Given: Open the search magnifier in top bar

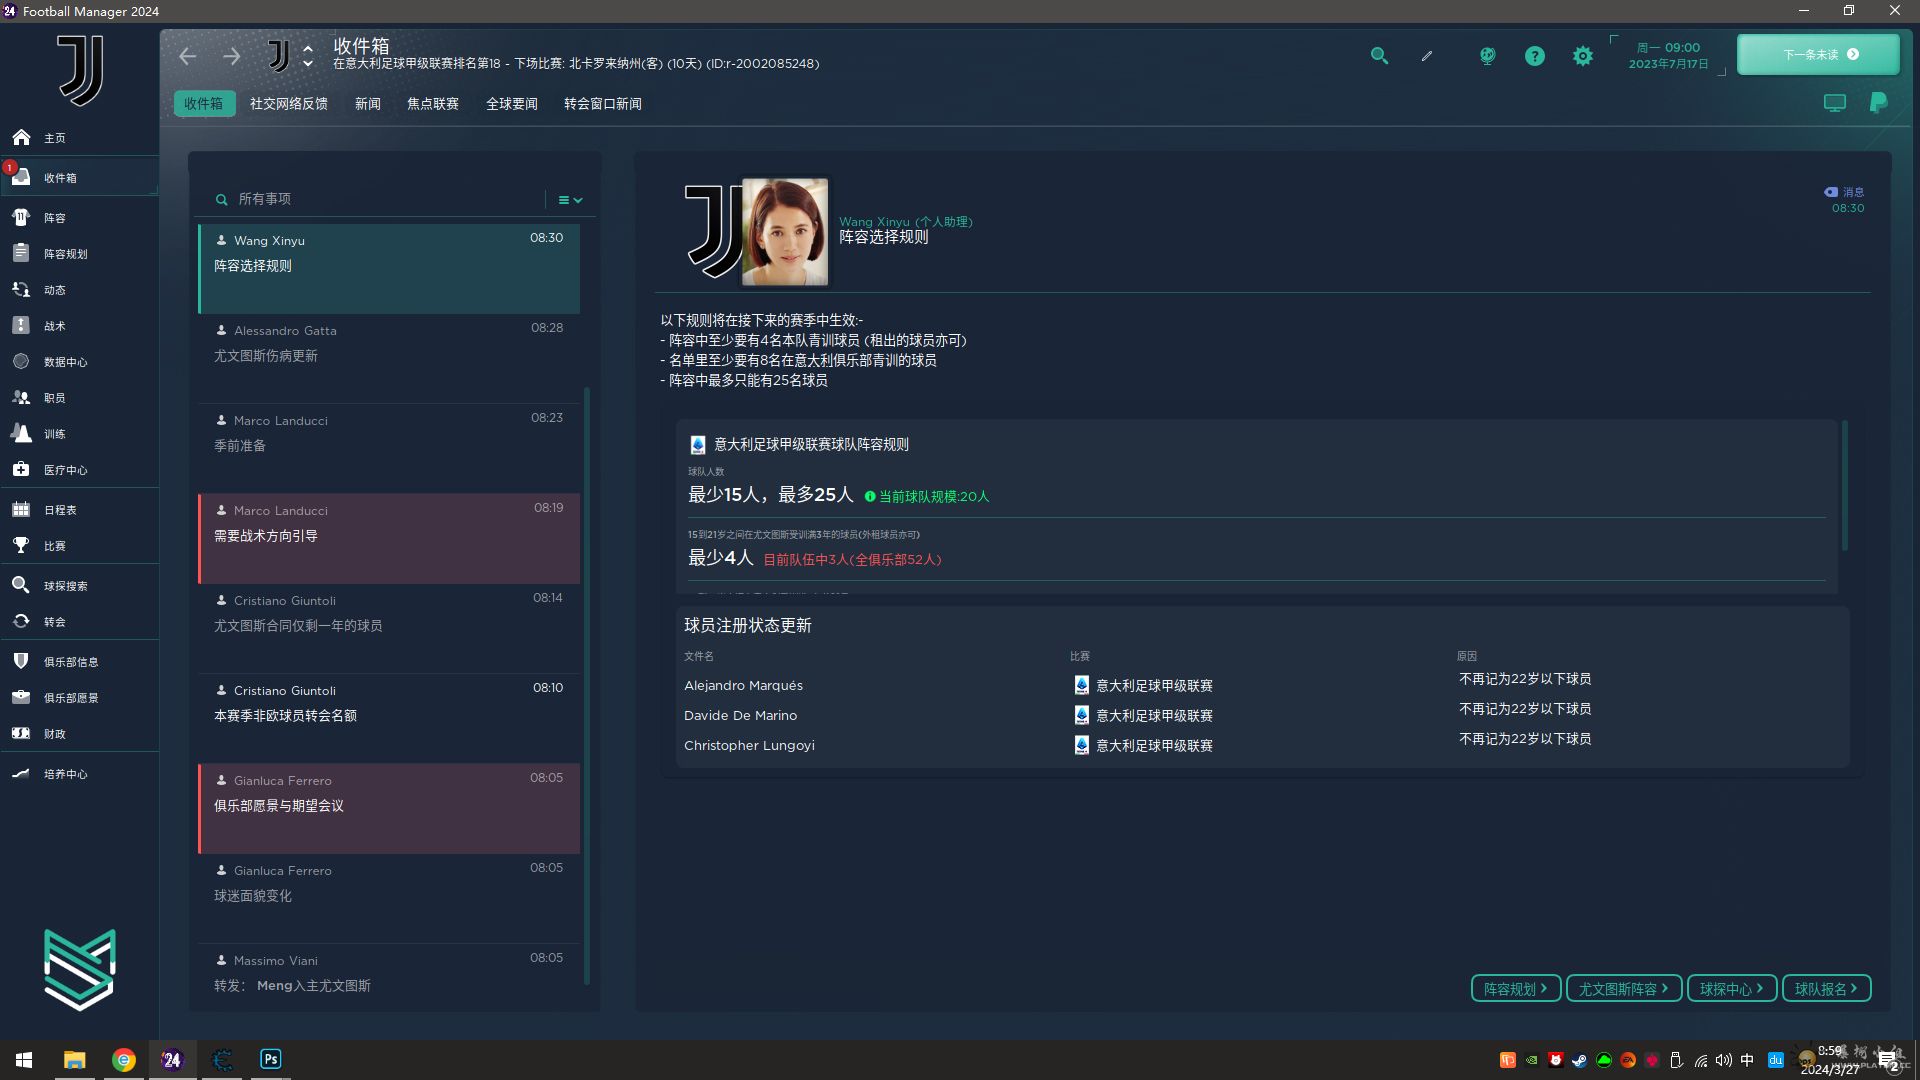Looking at the screenshot, I should [x=1379, y=56].
